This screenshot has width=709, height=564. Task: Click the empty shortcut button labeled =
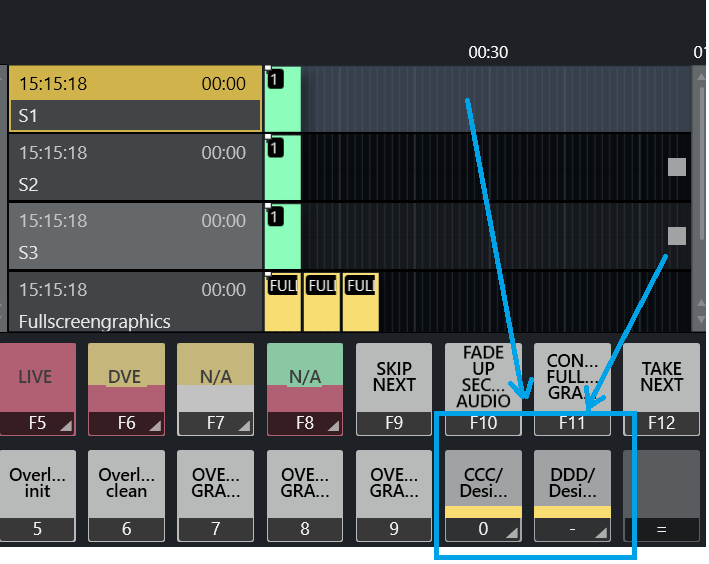coord(661,495)
